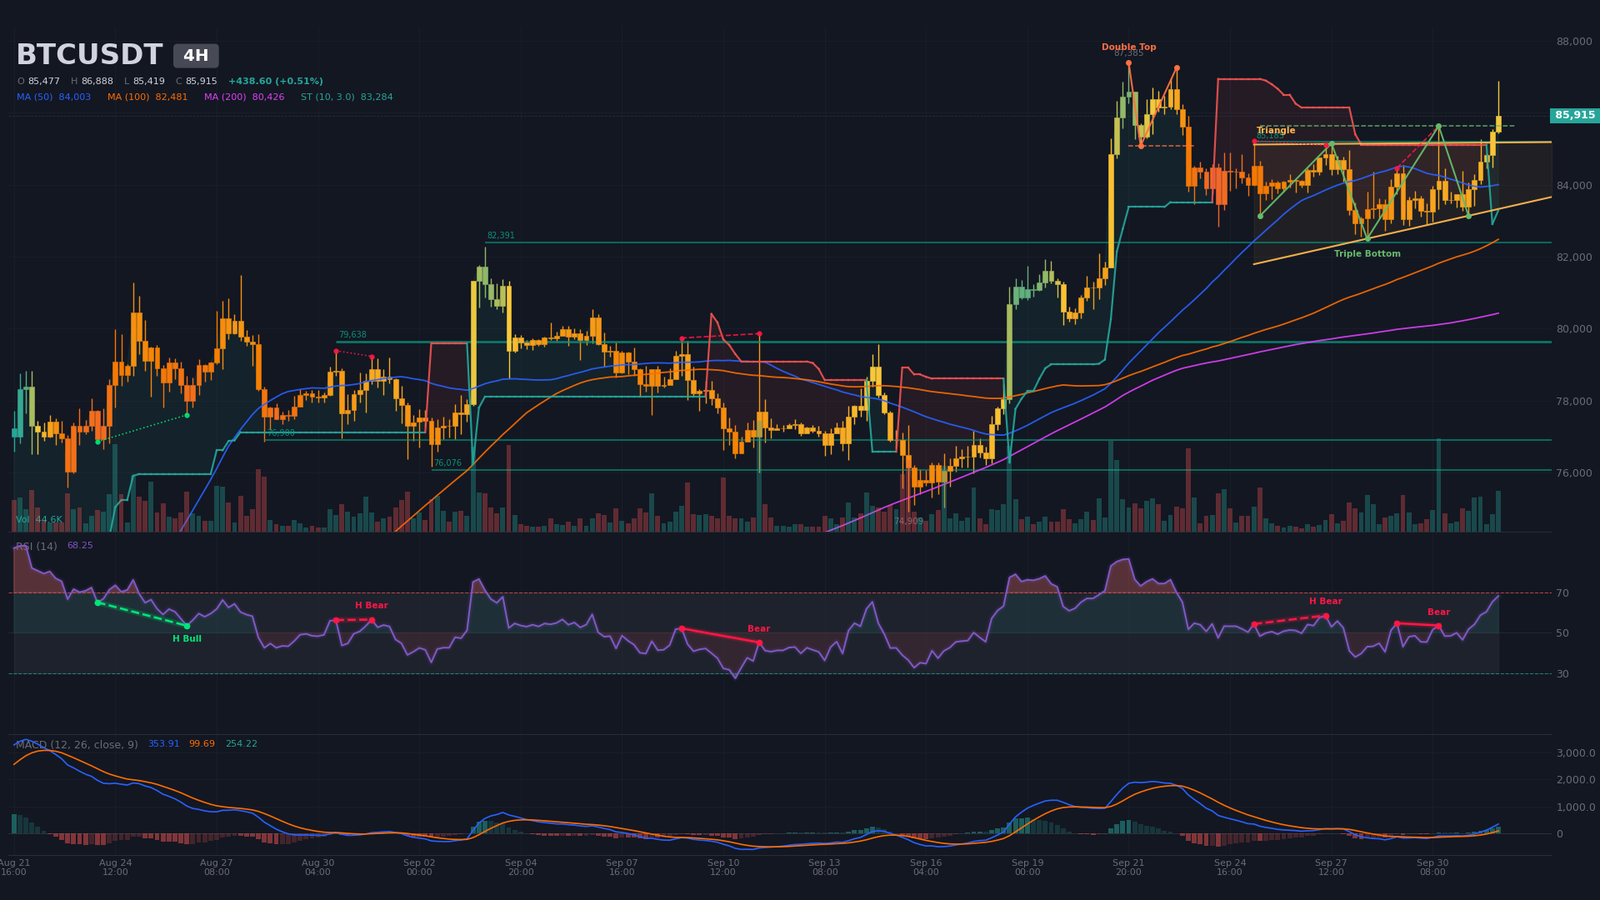Select the H Bear label near Sep 27

tap(1325, 601)
